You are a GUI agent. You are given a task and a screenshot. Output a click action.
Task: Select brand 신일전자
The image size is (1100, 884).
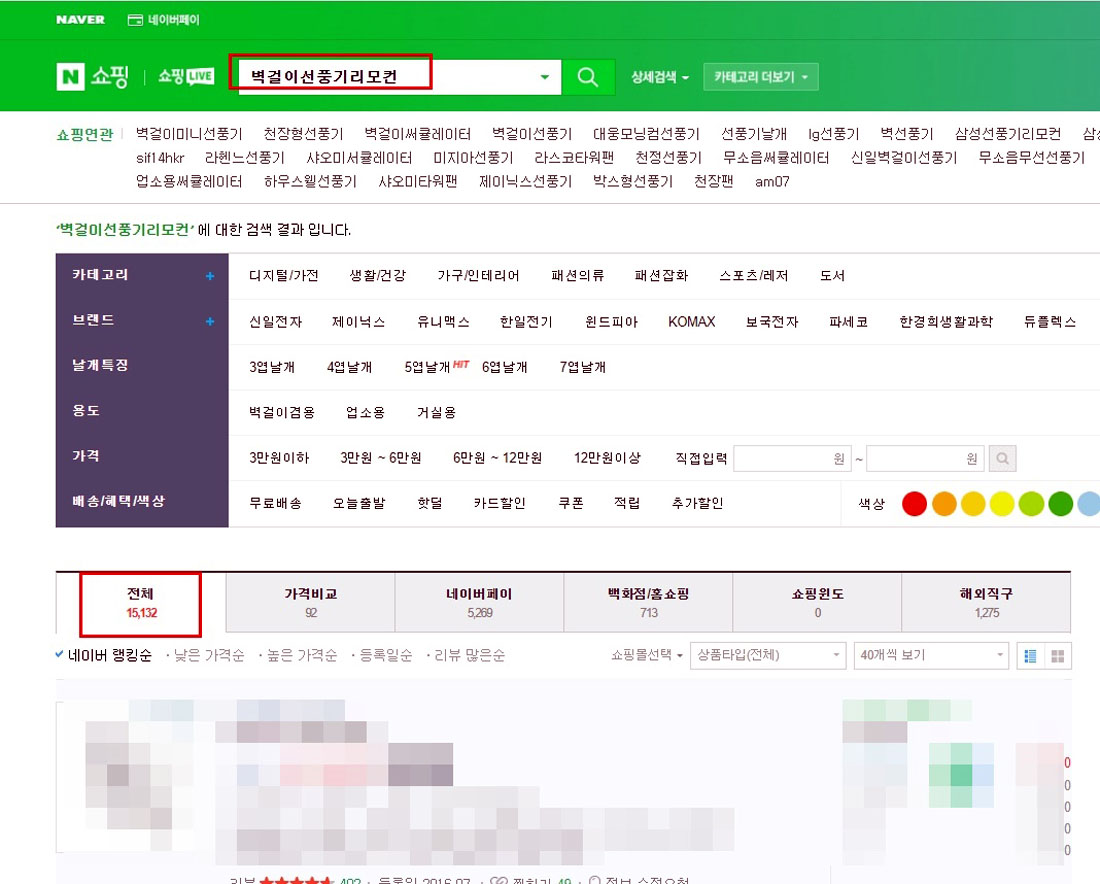tap(276, 321)
